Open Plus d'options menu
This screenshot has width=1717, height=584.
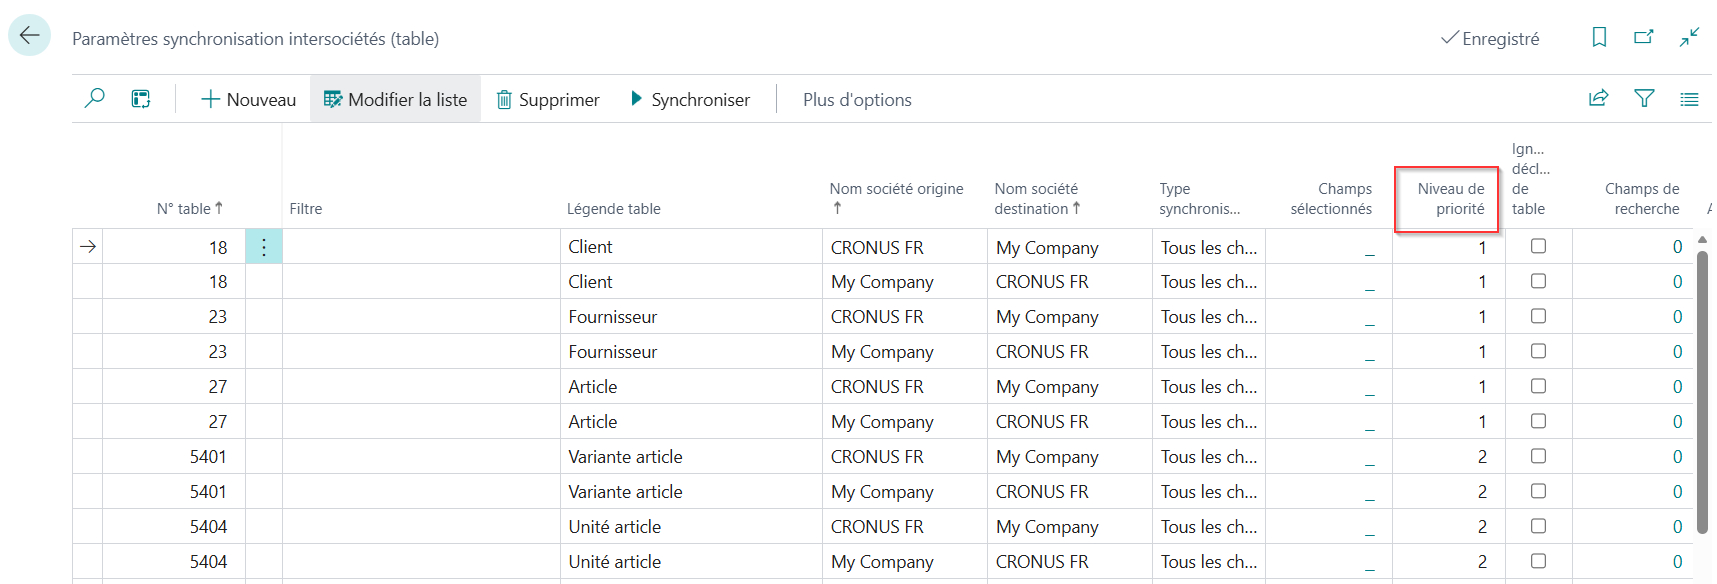pyautogui.click(x=857, y=99)
